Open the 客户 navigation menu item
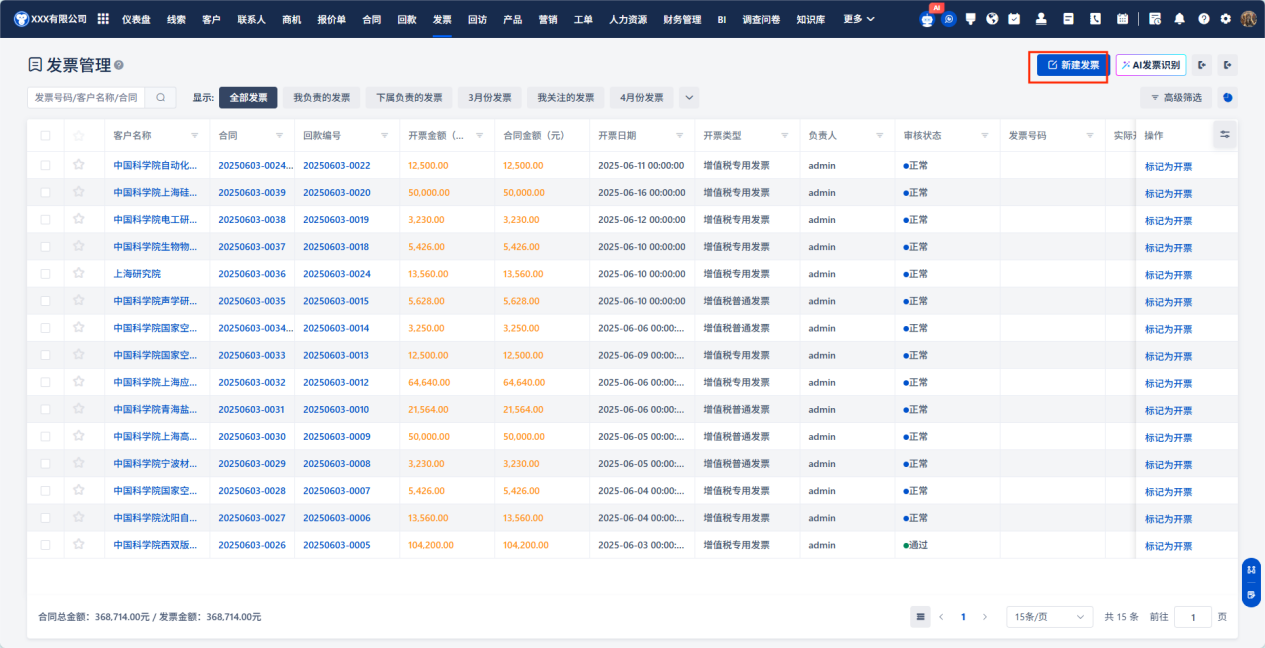Screen dimensions: 1265x648 click(211, 19)
